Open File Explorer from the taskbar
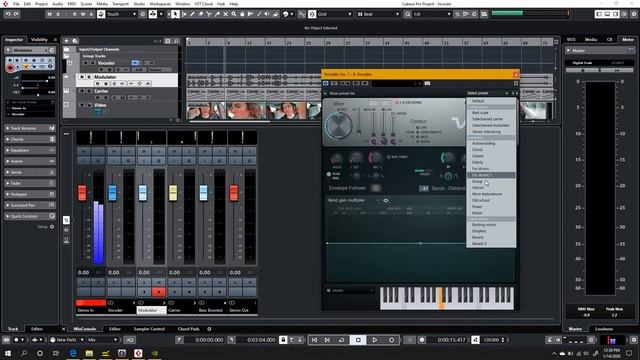 (89, 353)
